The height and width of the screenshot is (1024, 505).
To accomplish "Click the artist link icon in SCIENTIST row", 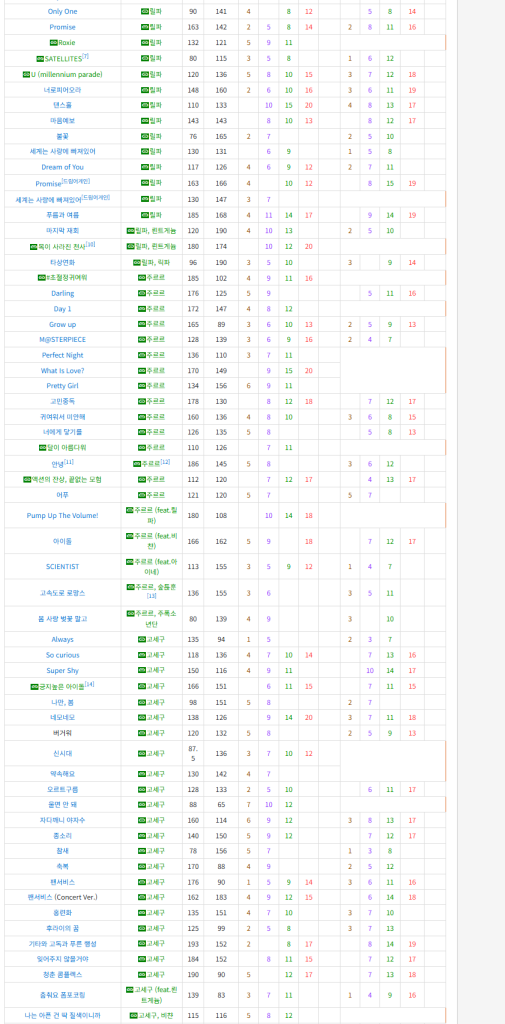I will click(130, 562).
